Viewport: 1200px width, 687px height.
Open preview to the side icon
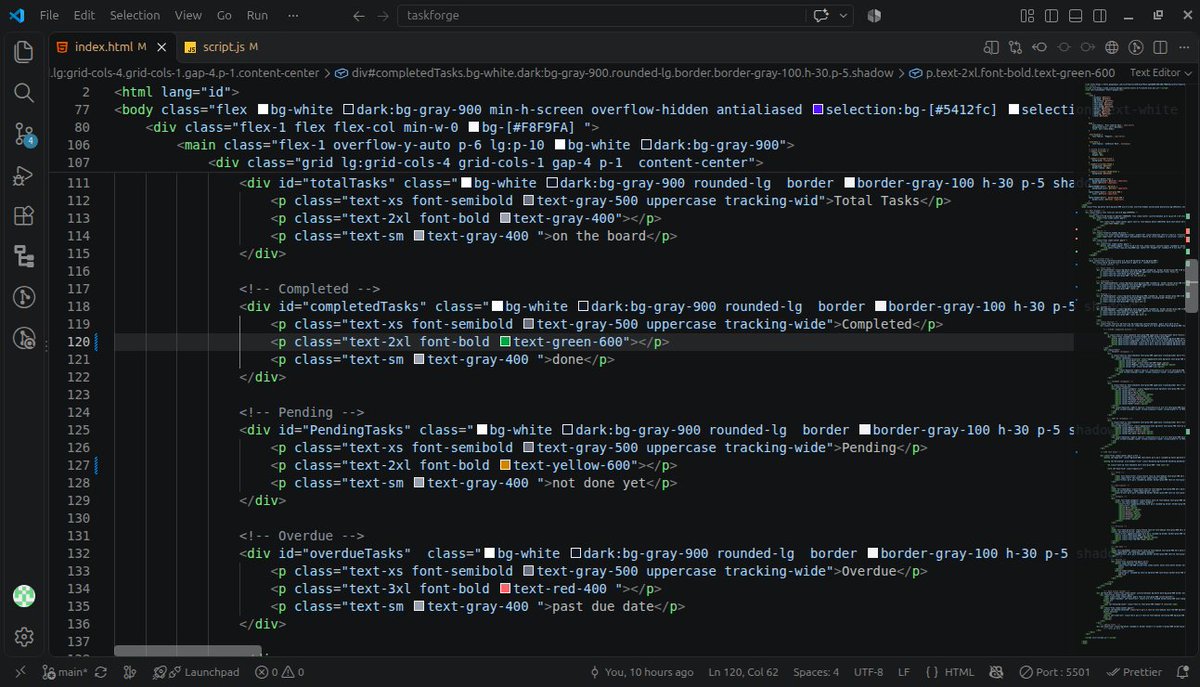pos(991,47)
